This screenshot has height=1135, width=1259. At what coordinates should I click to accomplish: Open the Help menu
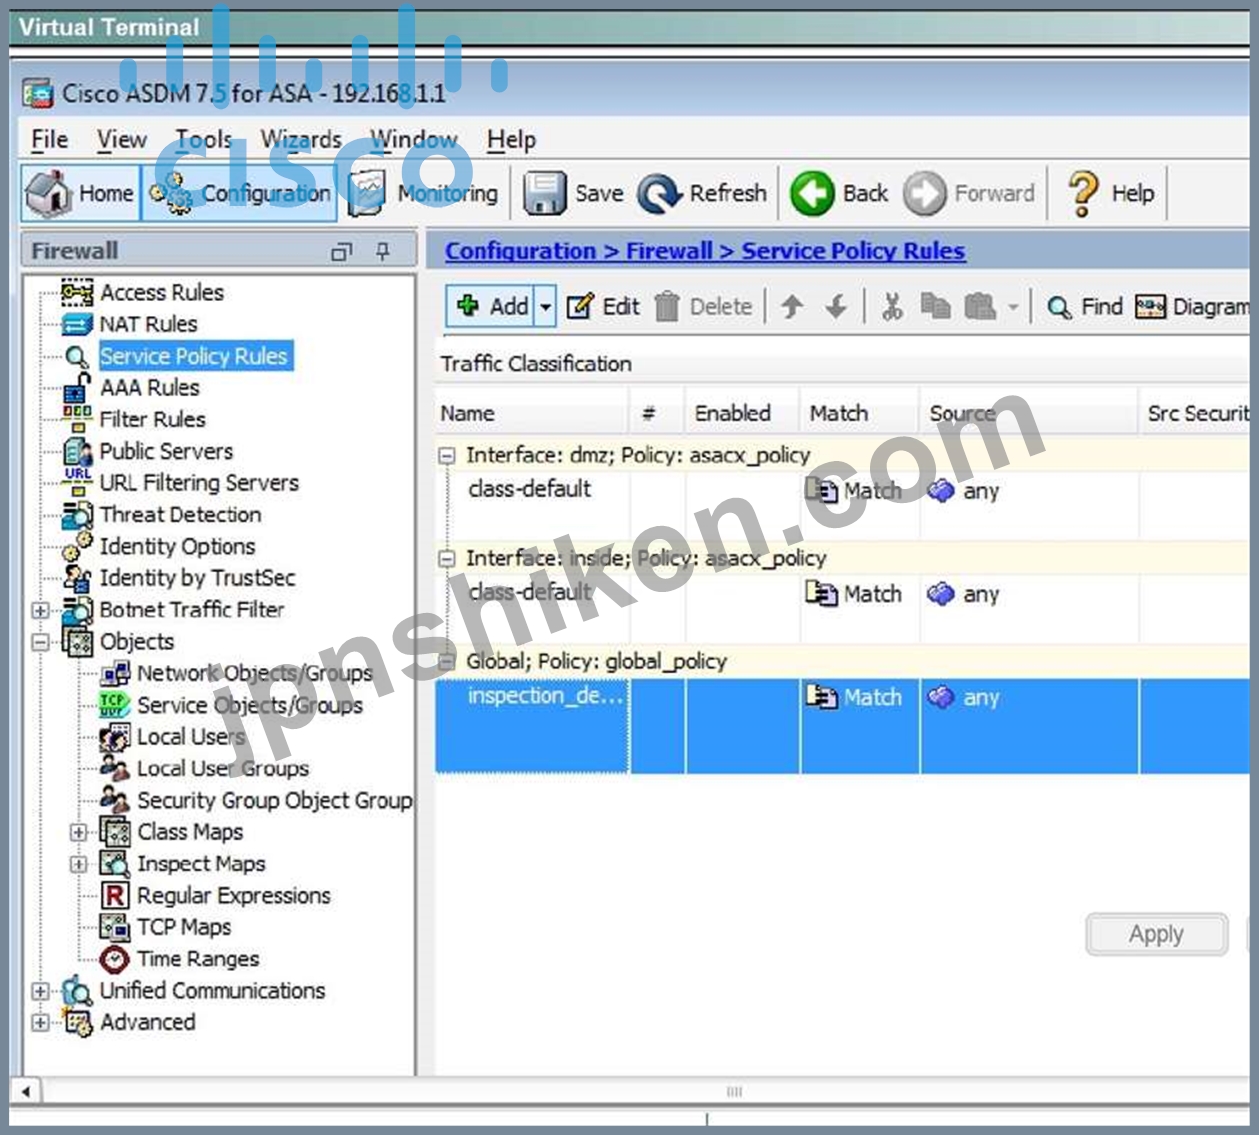point(511,140)
